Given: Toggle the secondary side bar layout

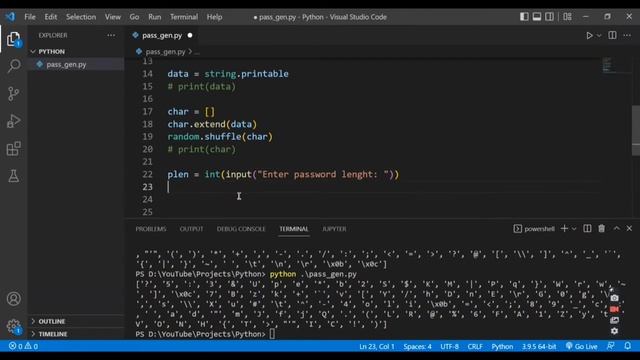Looking at the screenshot, I should point(549,17).
